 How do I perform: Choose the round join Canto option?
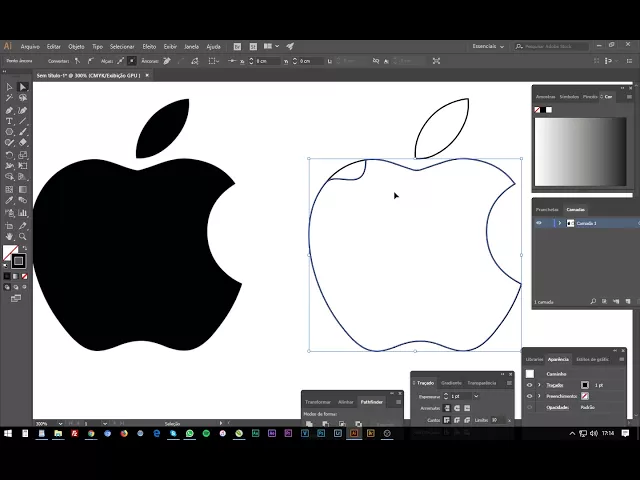457,420
